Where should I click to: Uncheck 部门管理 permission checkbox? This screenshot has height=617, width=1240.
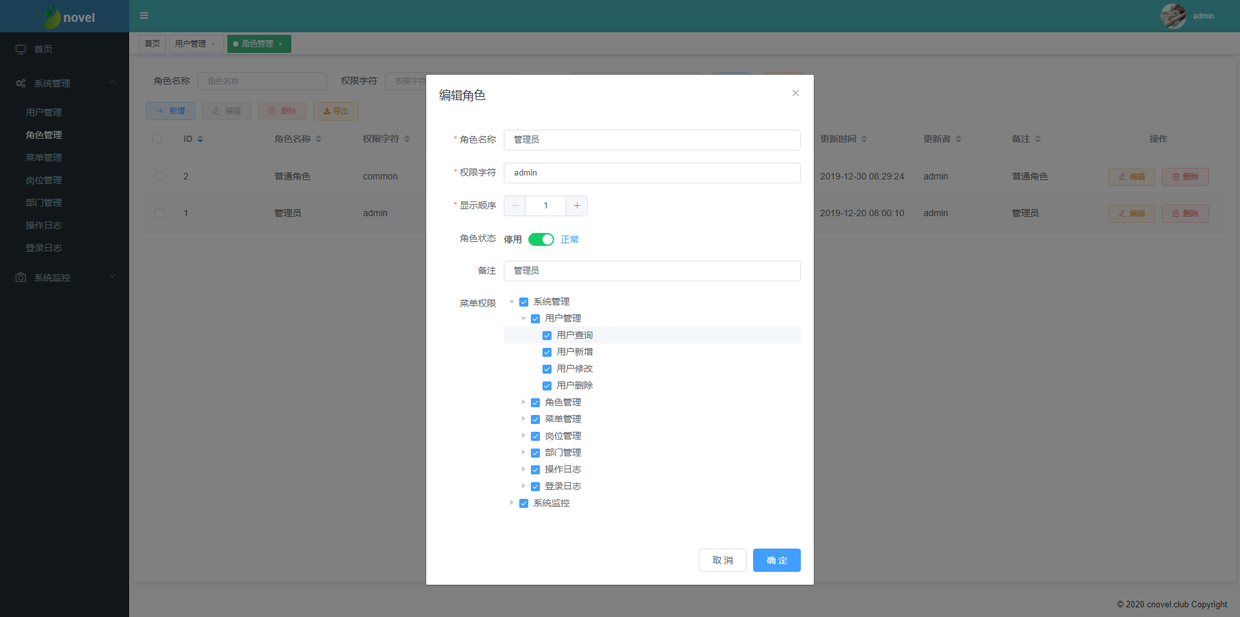tap(535, 453)
